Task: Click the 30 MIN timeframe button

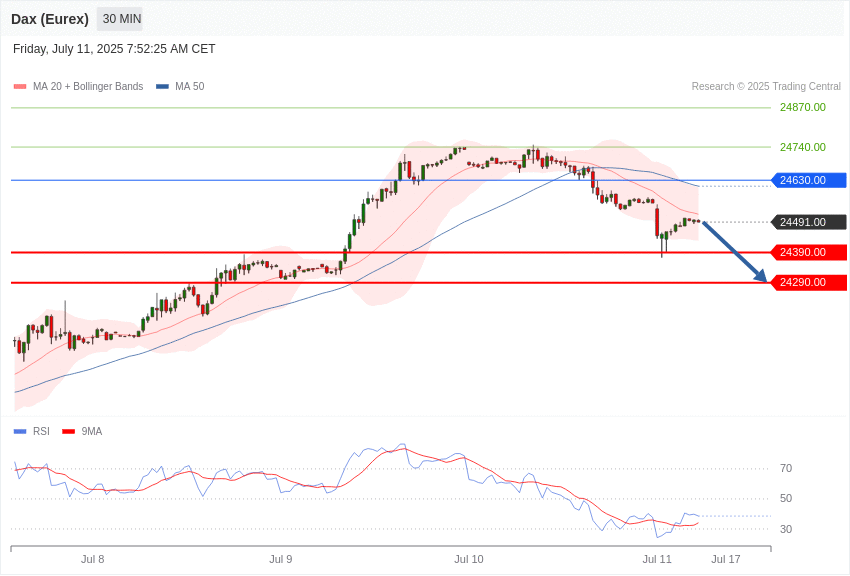Action: point(121,19)
